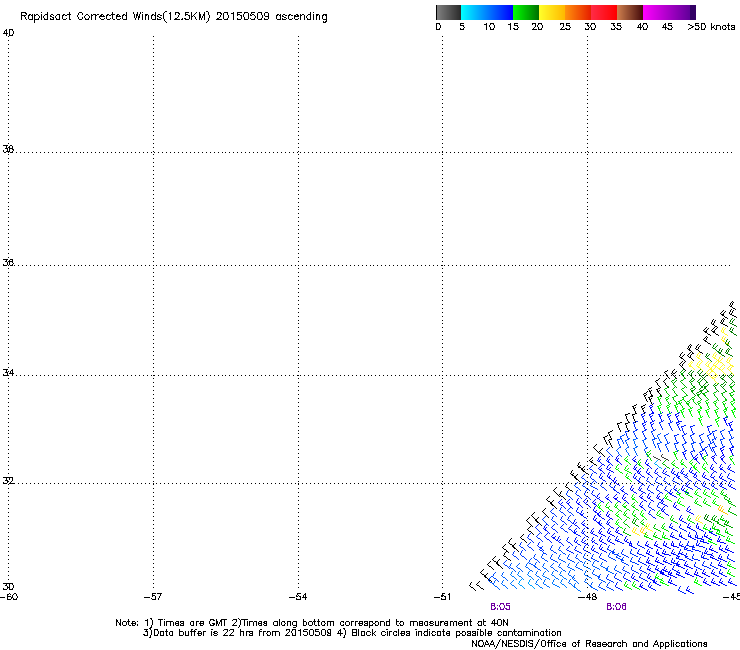Click the 'Times are GMT' note line

click(312, 623)
